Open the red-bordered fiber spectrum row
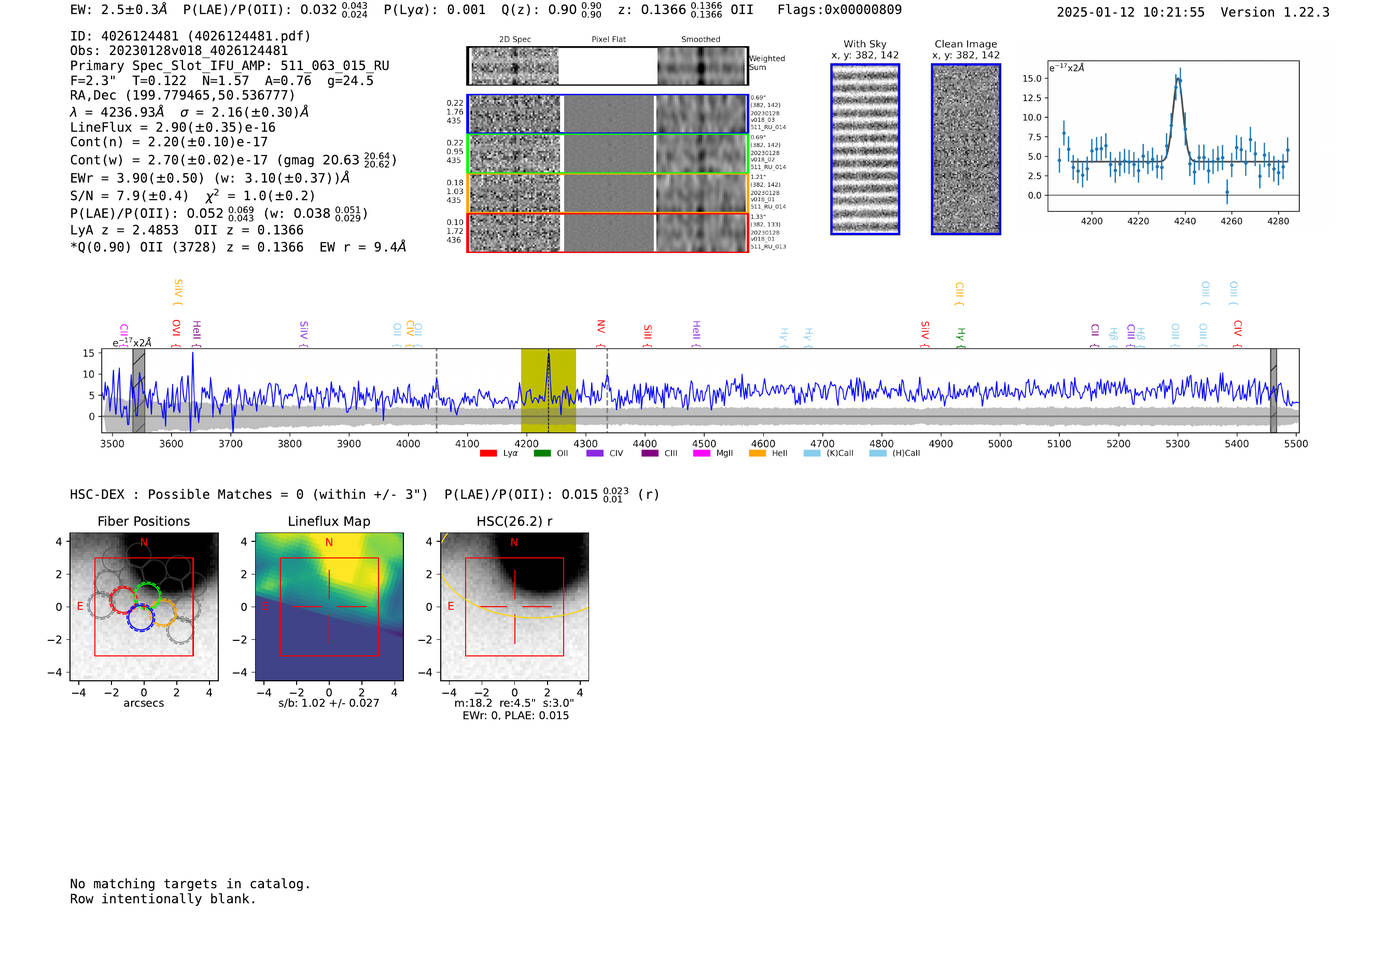 607,232
